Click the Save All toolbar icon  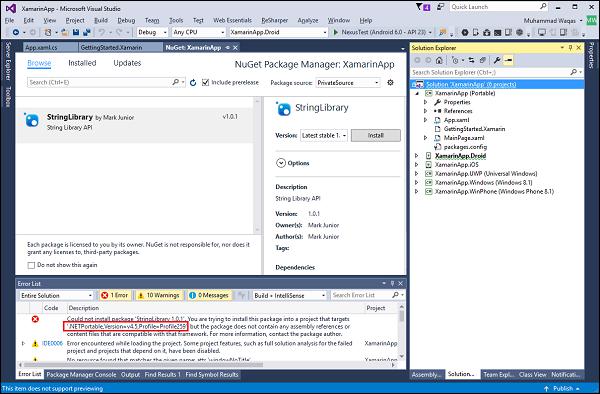pyautogui.click(x=87, y=32)
